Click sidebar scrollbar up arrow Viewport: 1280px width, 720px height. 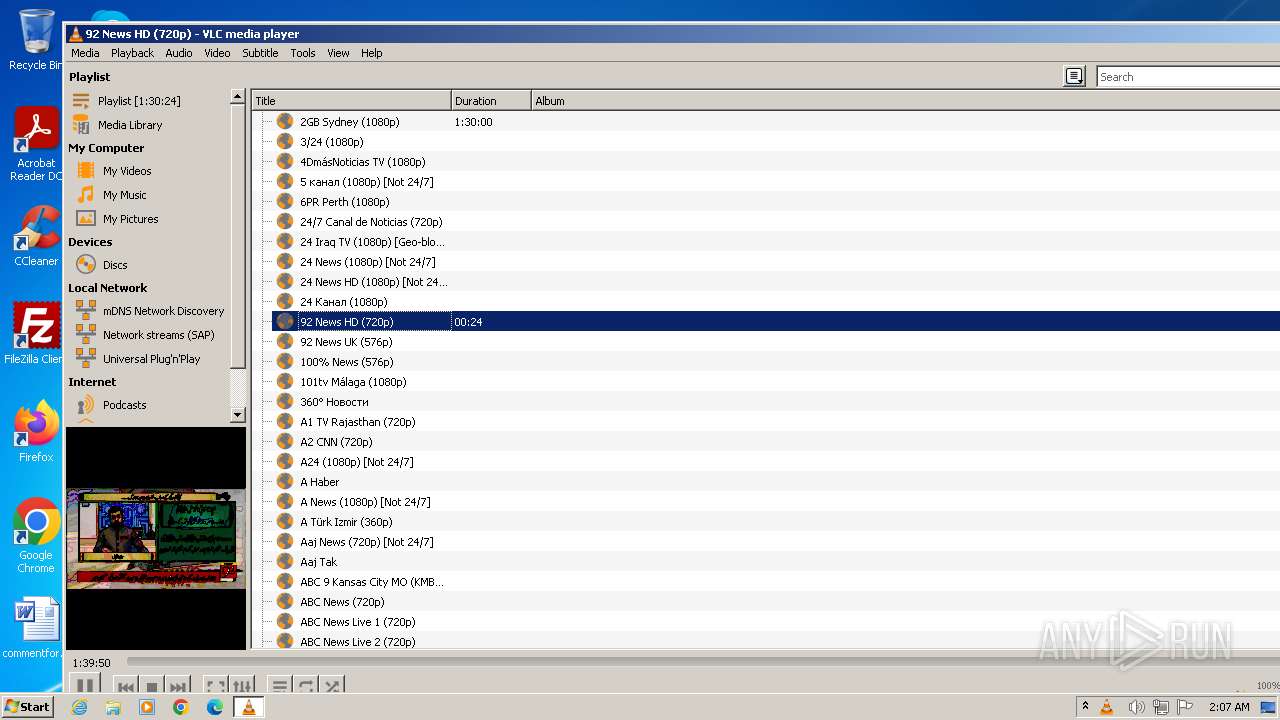pyautogui.click(x=237, y=97)
